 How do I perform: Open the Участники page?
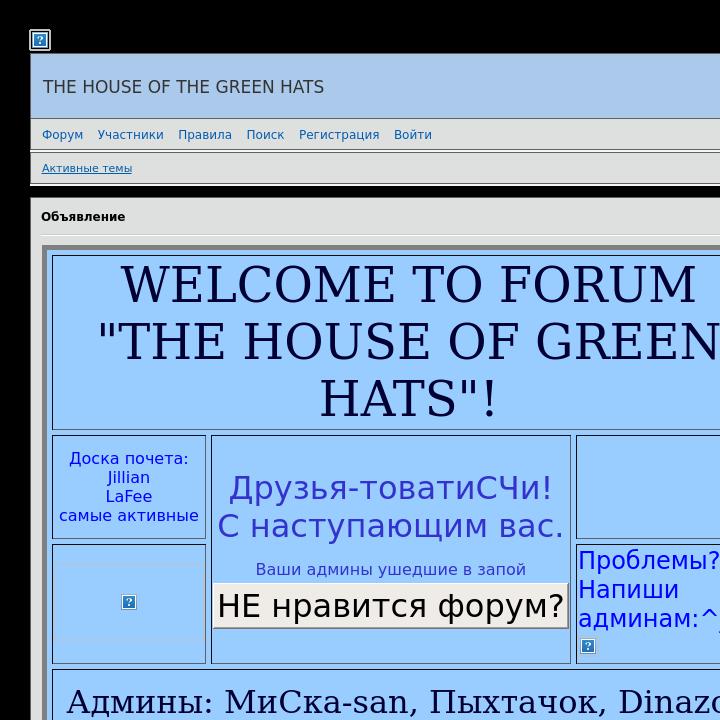click(130, 135)
